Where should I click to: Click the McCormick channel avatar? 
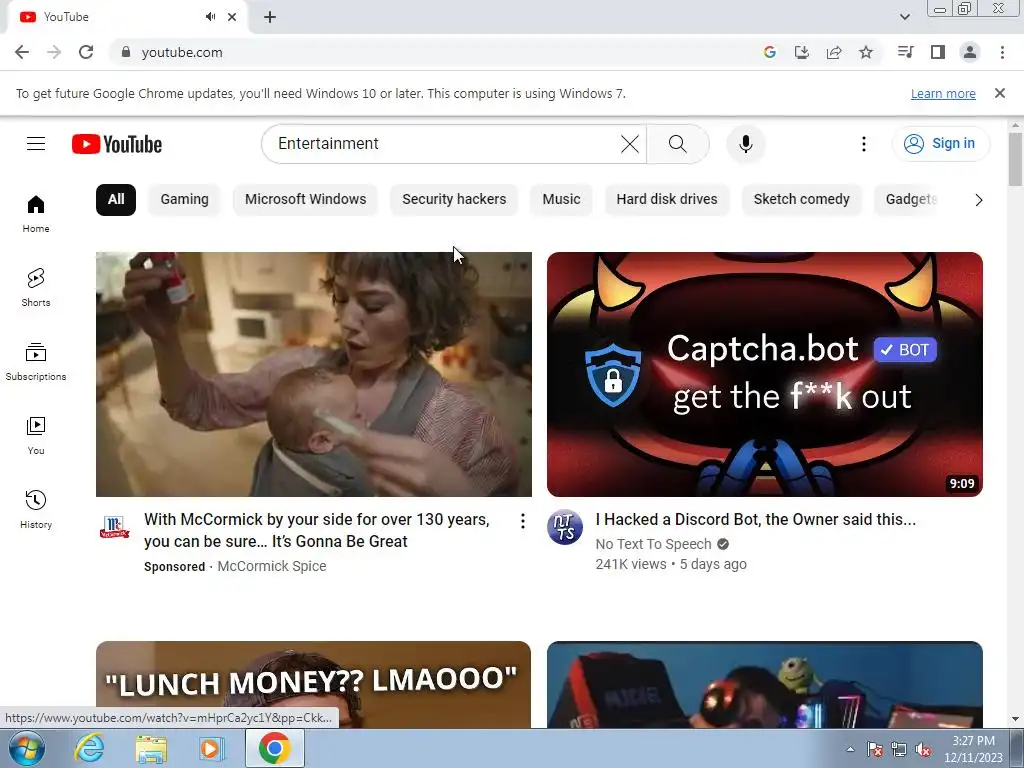click(114, 526)
